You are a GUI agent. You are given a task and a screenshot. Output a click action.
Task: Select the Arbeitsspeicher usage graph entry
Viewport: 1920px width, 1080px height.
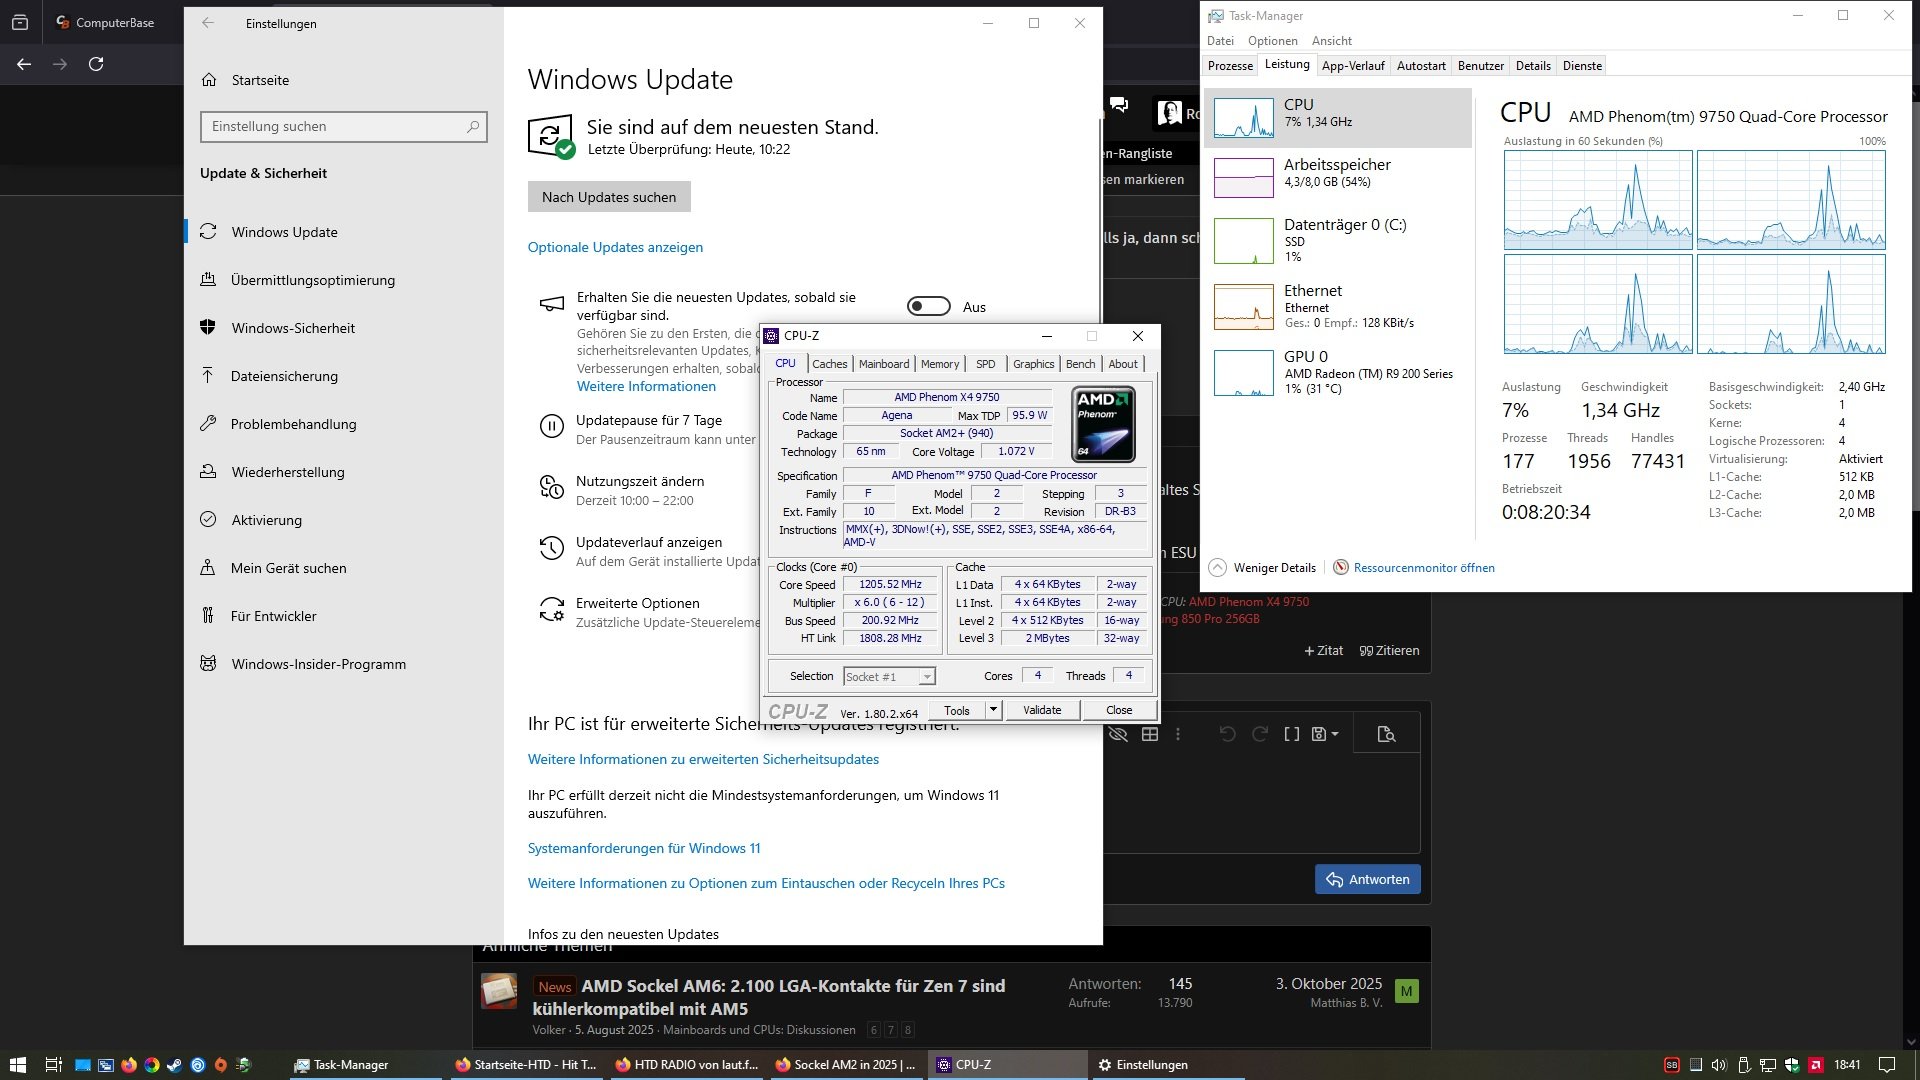[1338, 173]
